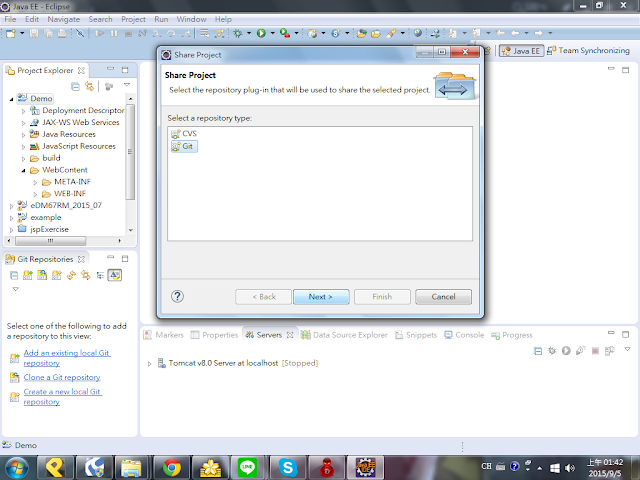Click Next button in Share Project dialog

pos(321,297)
